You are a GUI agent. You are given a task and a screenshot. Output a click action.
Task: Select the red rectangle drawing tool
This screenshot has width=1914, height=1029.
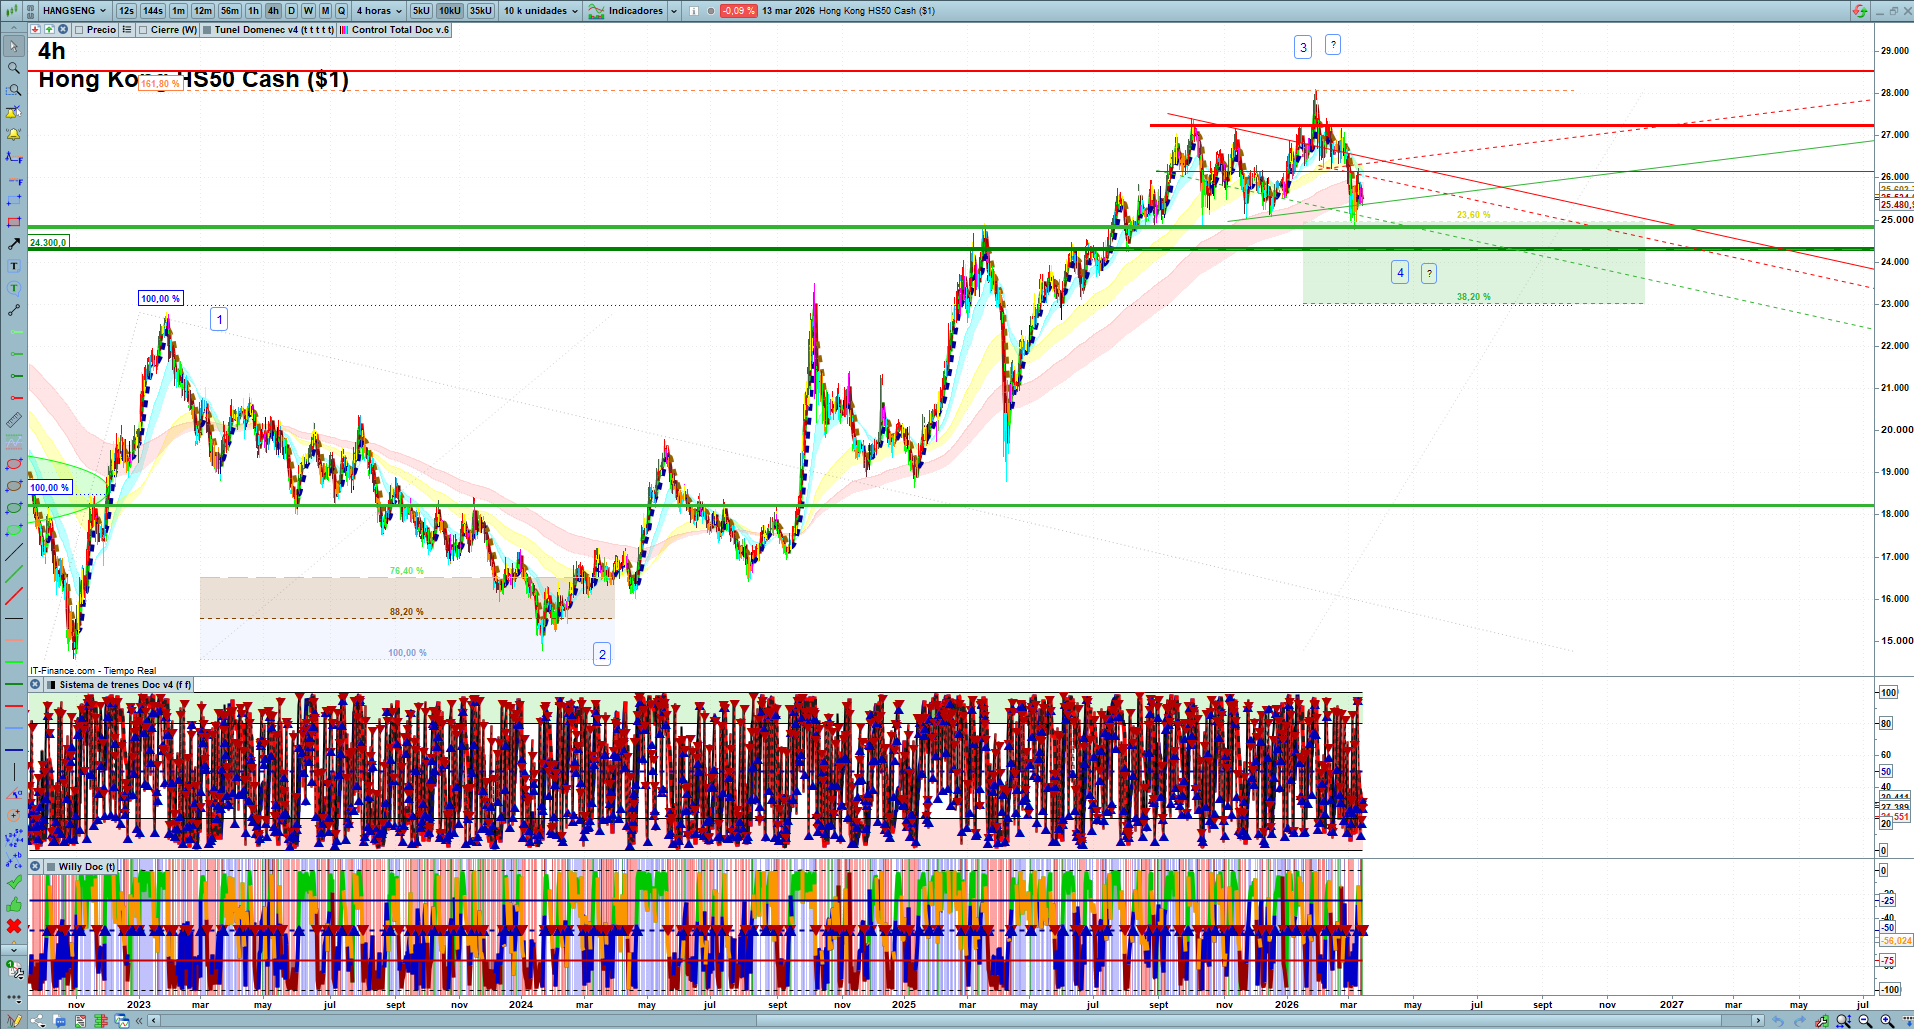click(14, 222)
